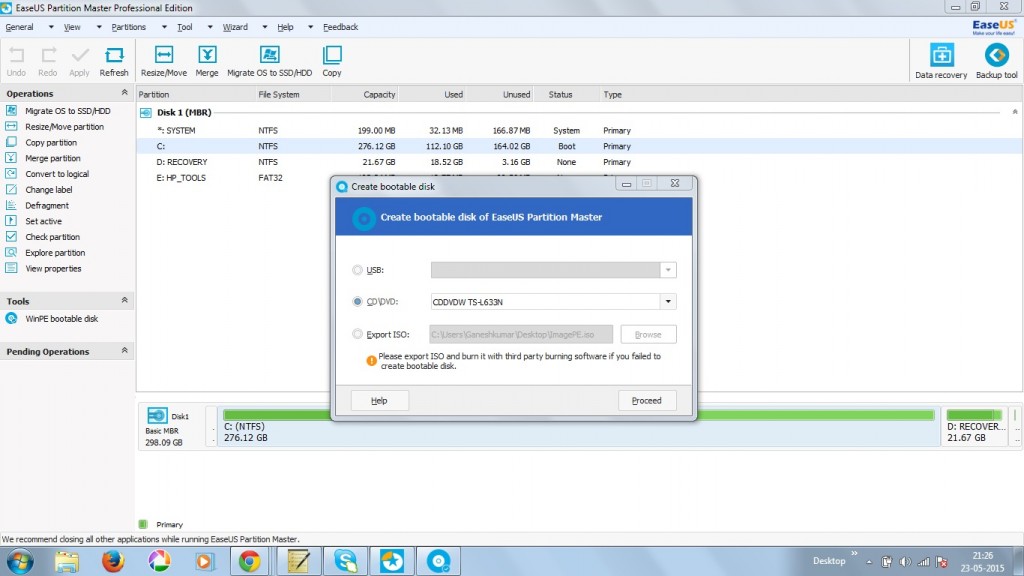Open the General menu
The width and height of the screenshot is (1024, 576).
(x=20, y=27)
